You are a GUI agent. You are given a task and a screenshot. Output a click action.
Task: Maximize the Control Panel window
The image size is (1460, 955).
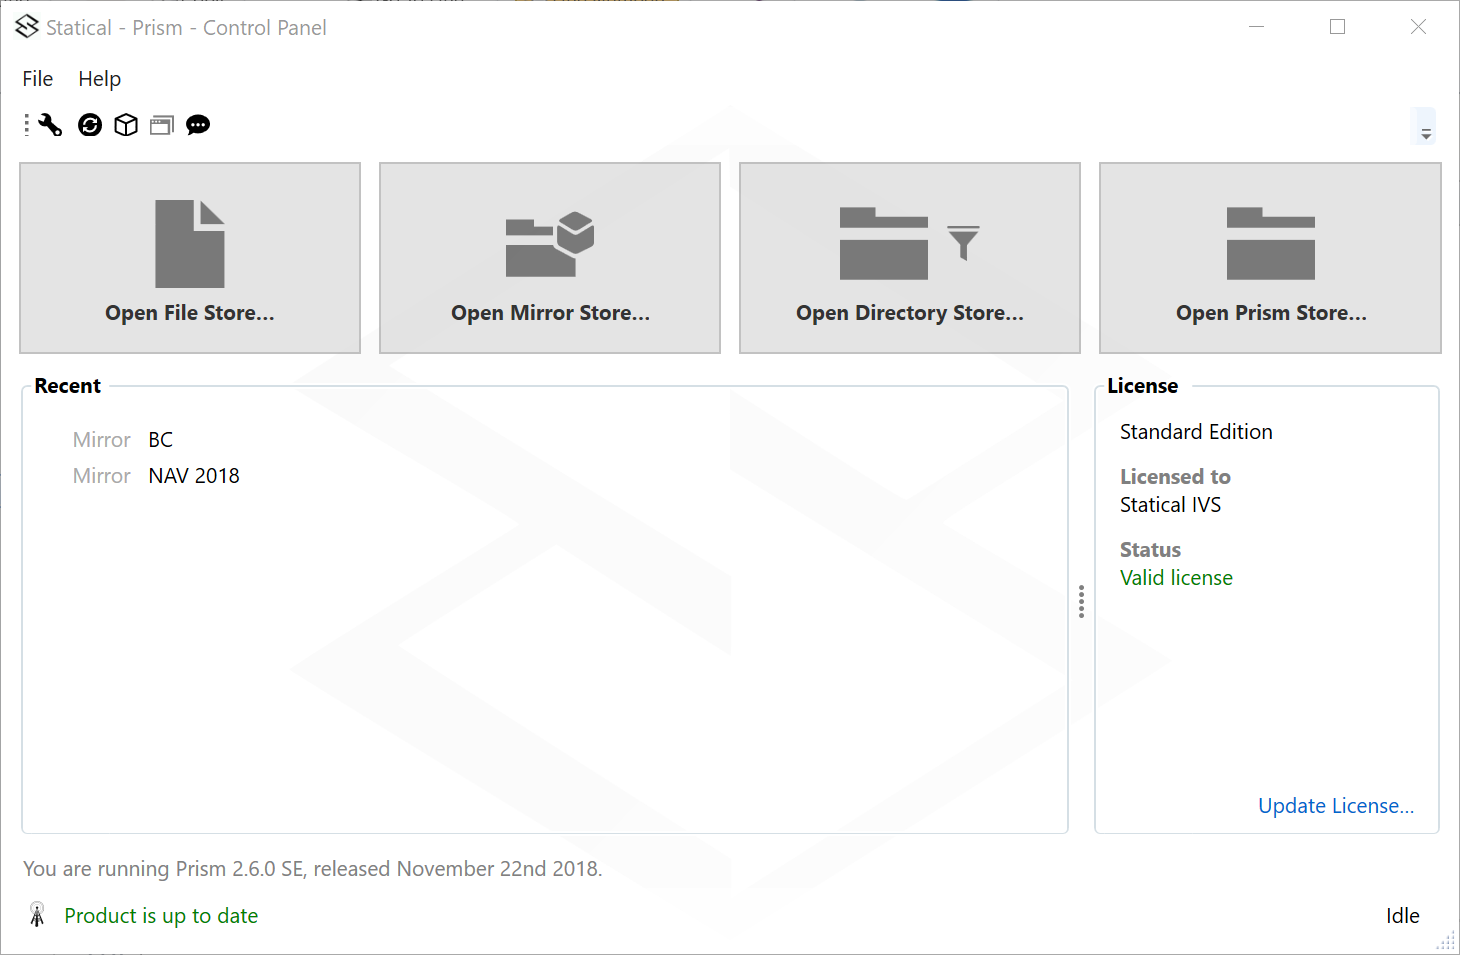point(1337,27)
